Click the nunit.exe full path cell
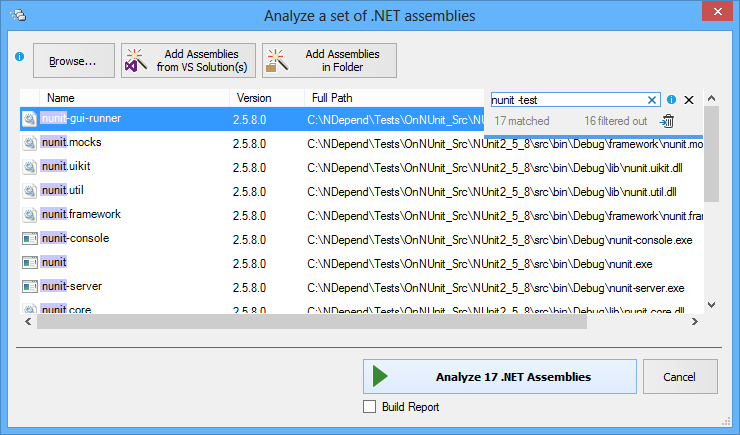 [480, 264]
